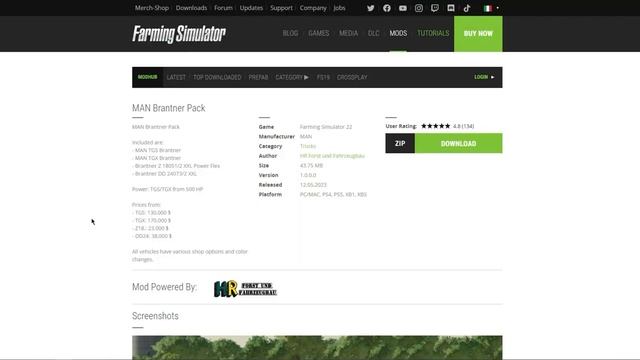Select the ModHub tab
This screenshot has width=640, height=360.
click(x=147, y=77)
